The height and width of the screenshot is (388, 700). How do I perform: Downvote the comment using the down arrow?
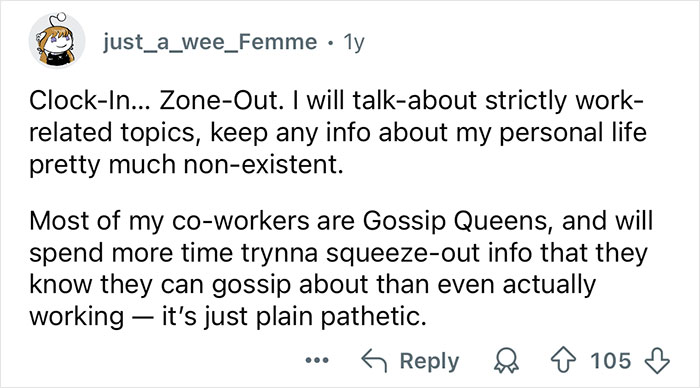click(x=658, y=360)
